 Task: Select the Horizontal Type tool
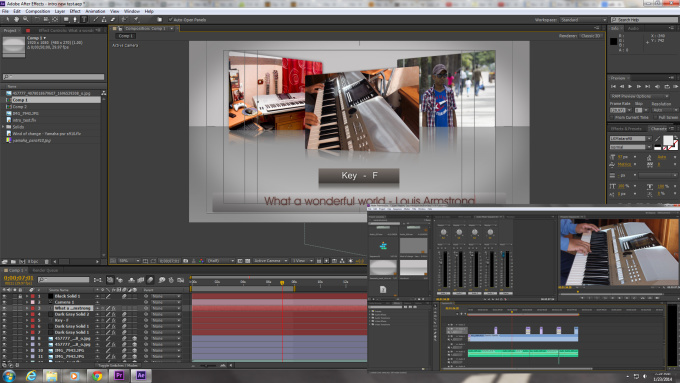84,20
